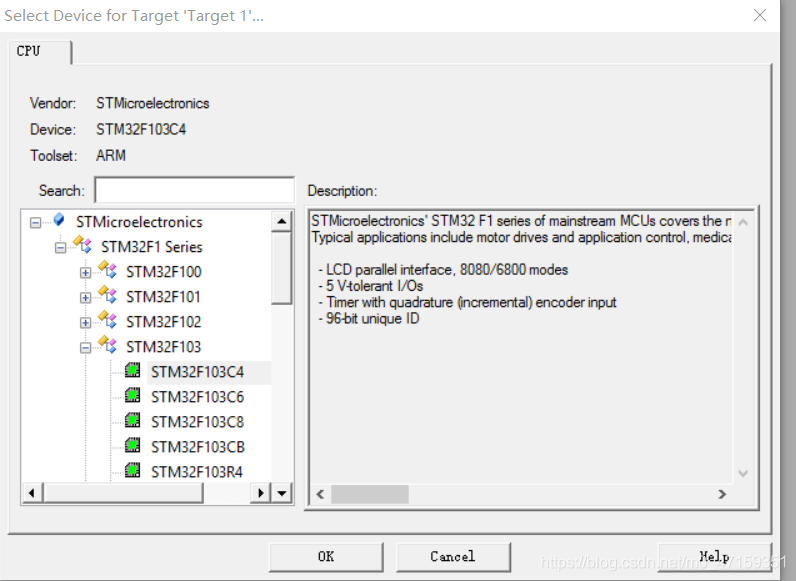796x581 pixels.
Task: Select the STM32F103CB device
Action: pyautogui.click(x=198, y=447)
